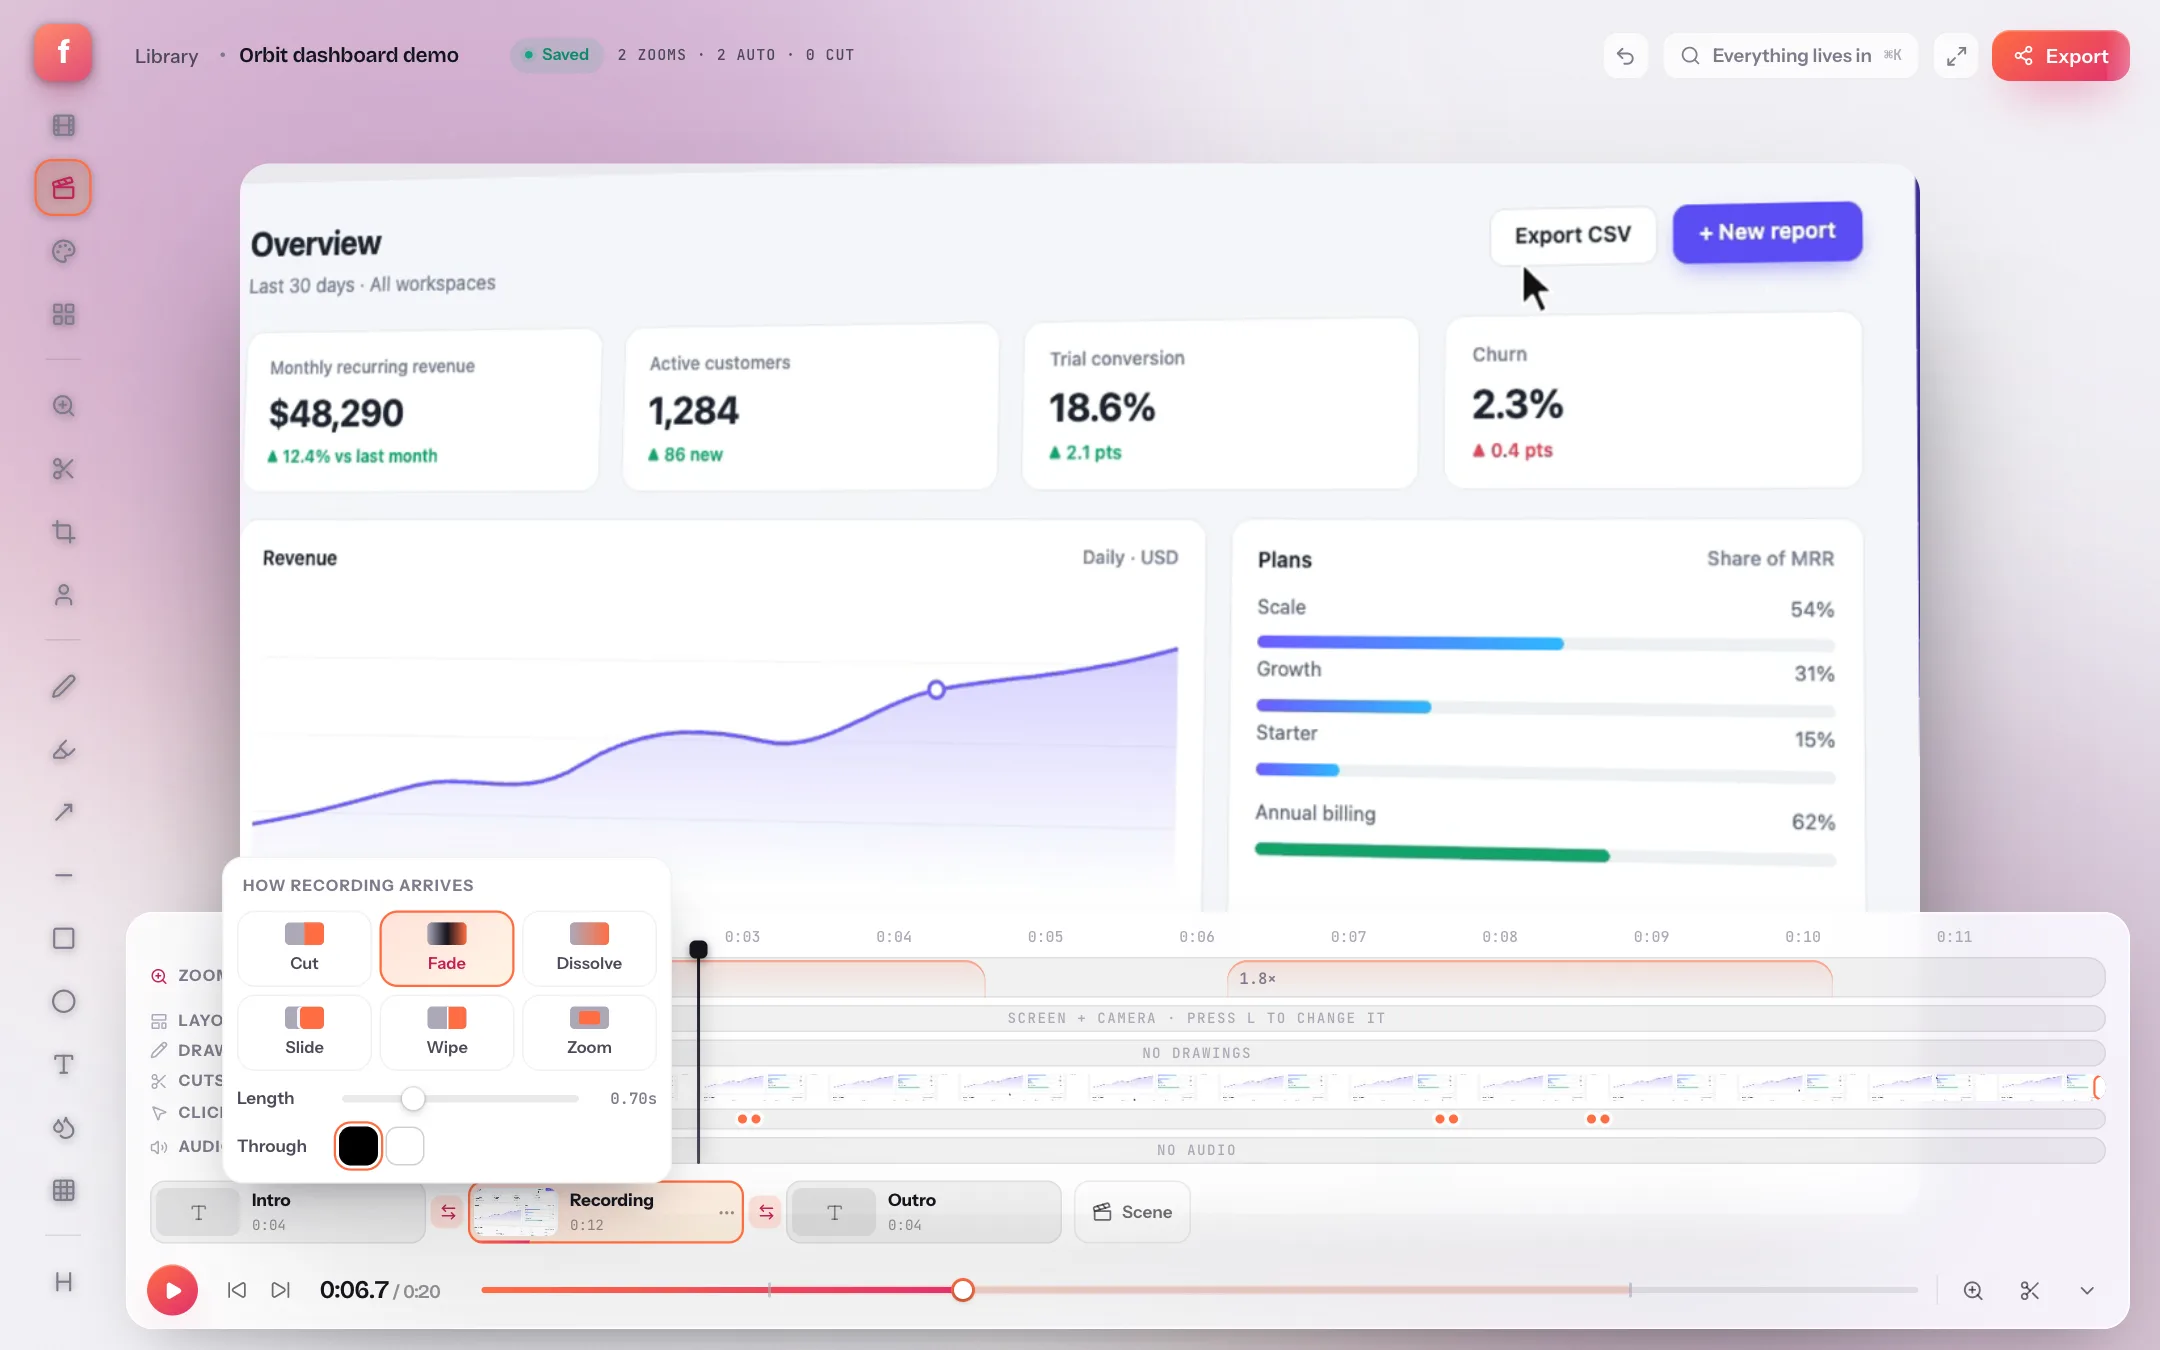Select the scissors cut tool in sidebar
Viewport: 2160px width, 1350px height.
[63, 469]
